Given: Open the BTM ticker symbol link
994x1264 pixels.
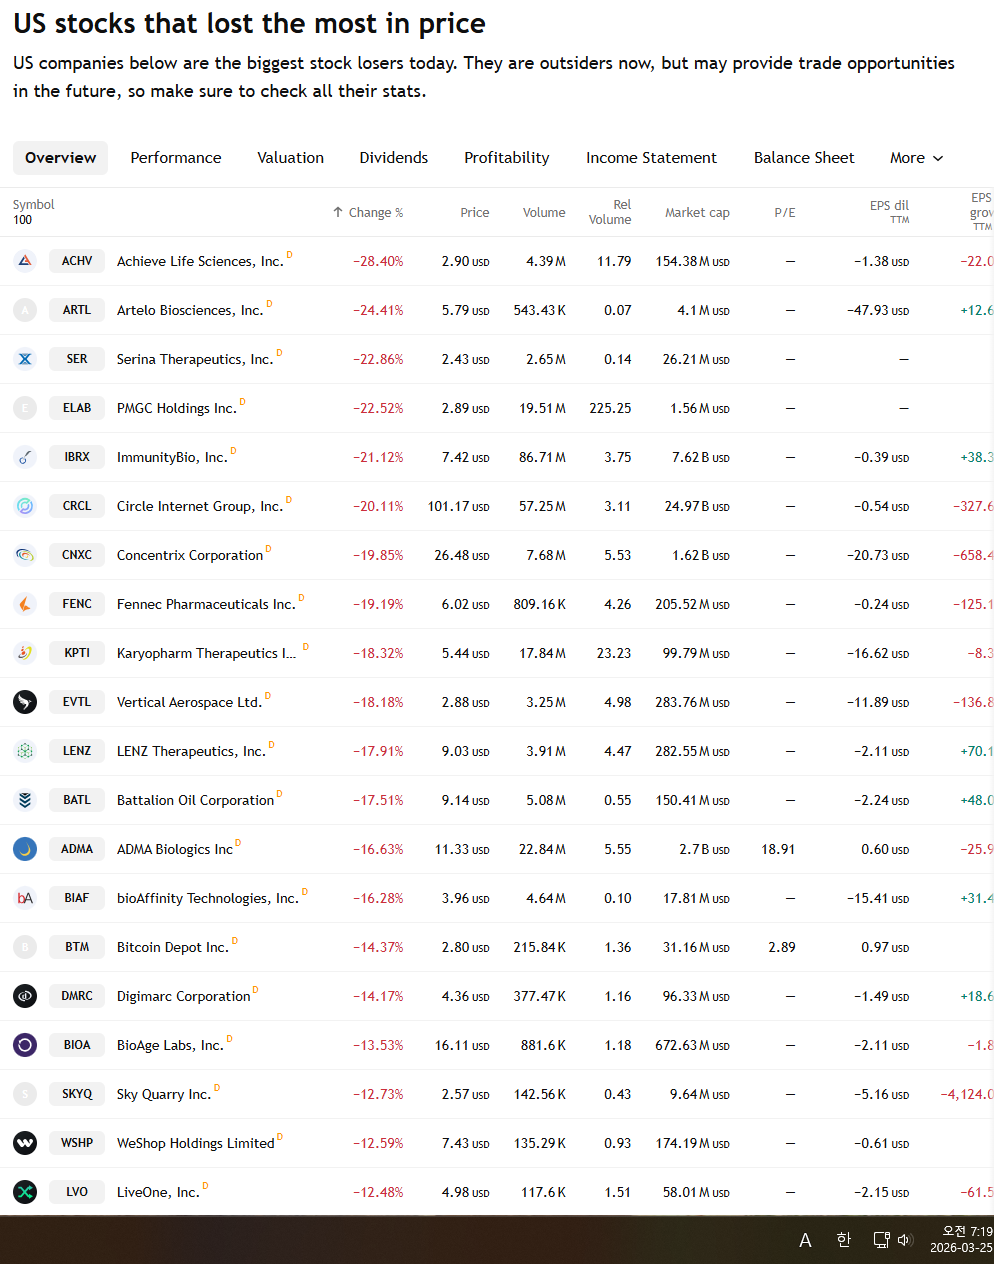Looking at the screenshot, I should pyautogui.click(x=77, y=947).
